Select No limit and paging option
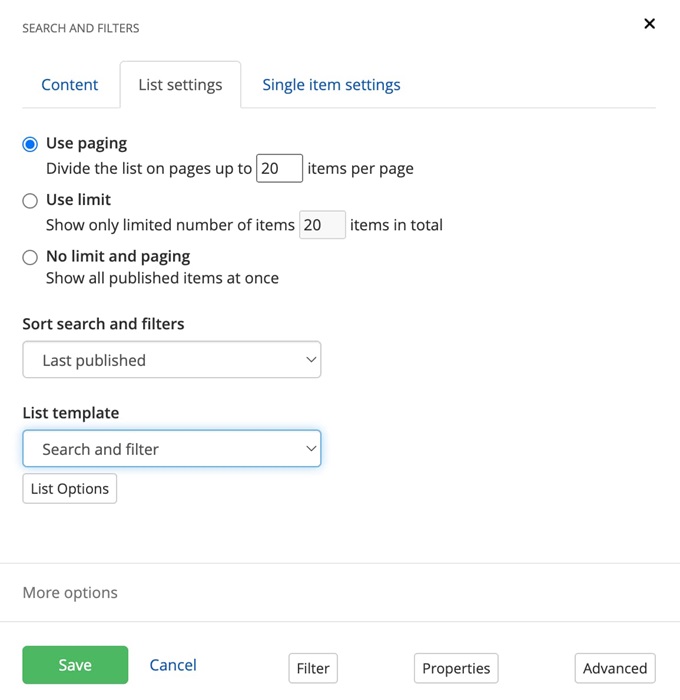This screenshot has width=680, height=700. click(30, 257)
